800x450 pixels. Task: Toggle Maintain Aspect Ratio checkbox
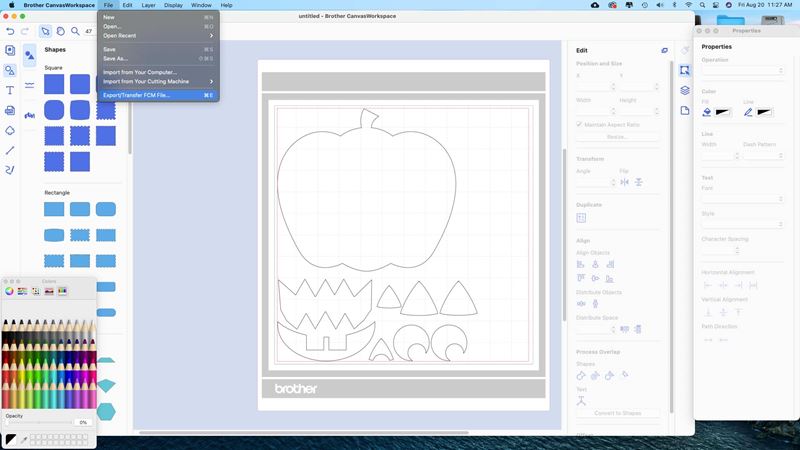tap(579, 124)
